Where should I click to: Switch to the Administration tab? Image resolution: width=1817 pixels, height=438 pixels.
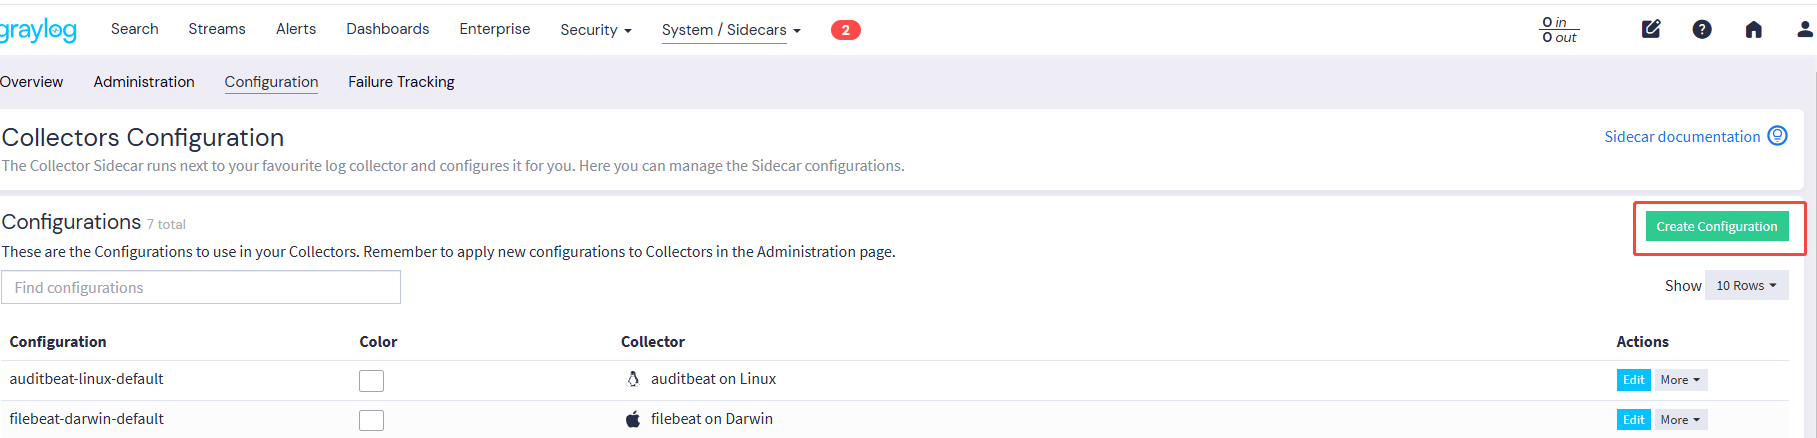(x=144, y=82)
